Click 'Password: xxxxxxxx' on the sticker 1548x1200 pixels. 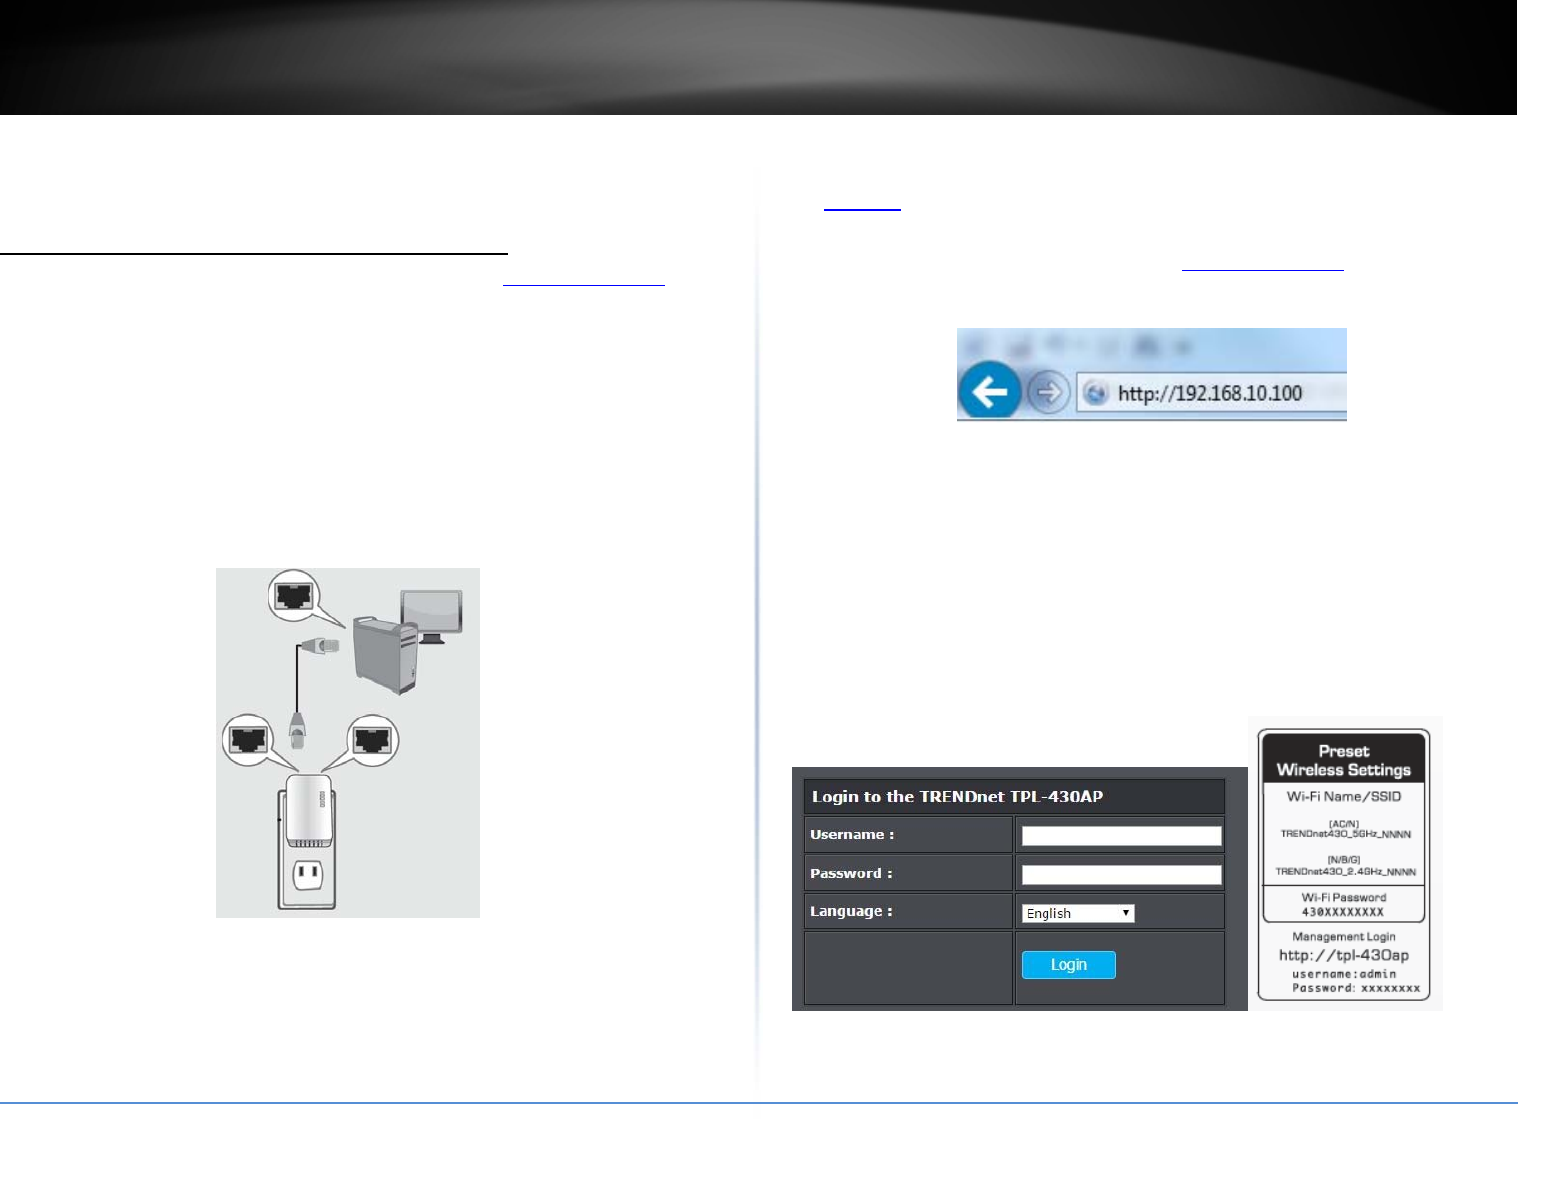(x=1355, y=988)
